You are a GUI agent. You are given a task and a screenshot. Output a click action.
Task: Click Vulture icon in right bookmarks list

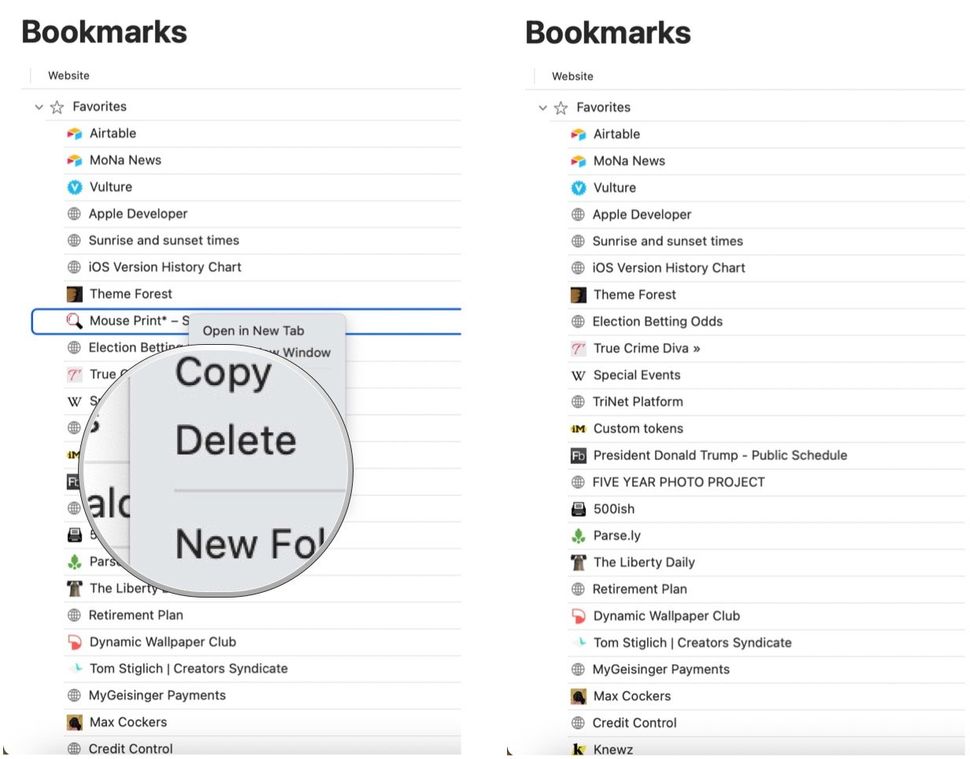point(578,187)
